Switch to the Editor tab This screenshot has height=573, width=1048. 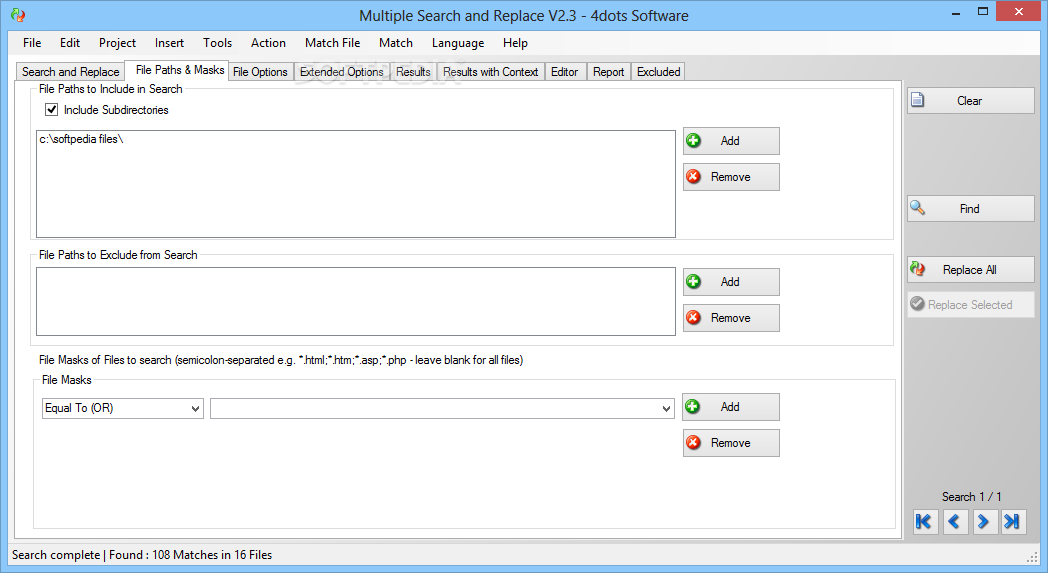coord(564,72)
